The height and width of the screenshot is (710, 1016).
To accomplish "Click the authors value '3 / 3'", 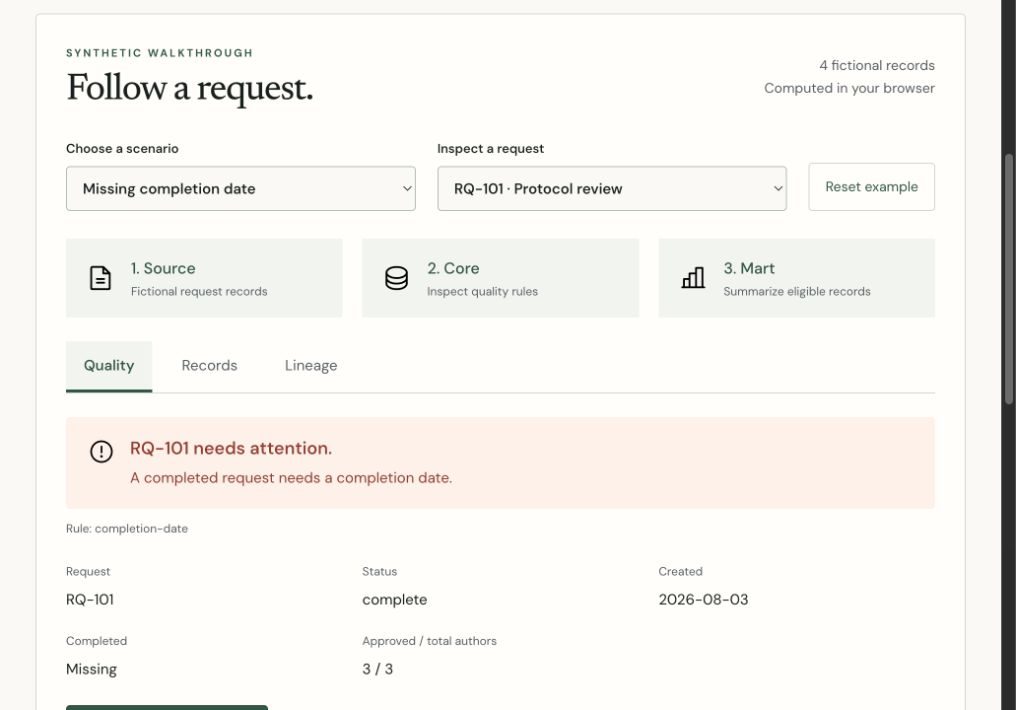I will pos(378,669).
